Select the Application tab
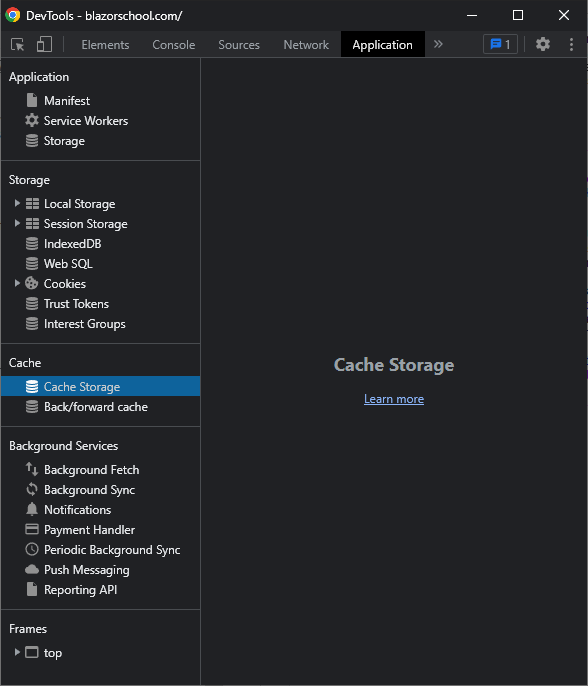Image resolution: width=588 pixels, height=686 pixels. (x=382, y=45)
